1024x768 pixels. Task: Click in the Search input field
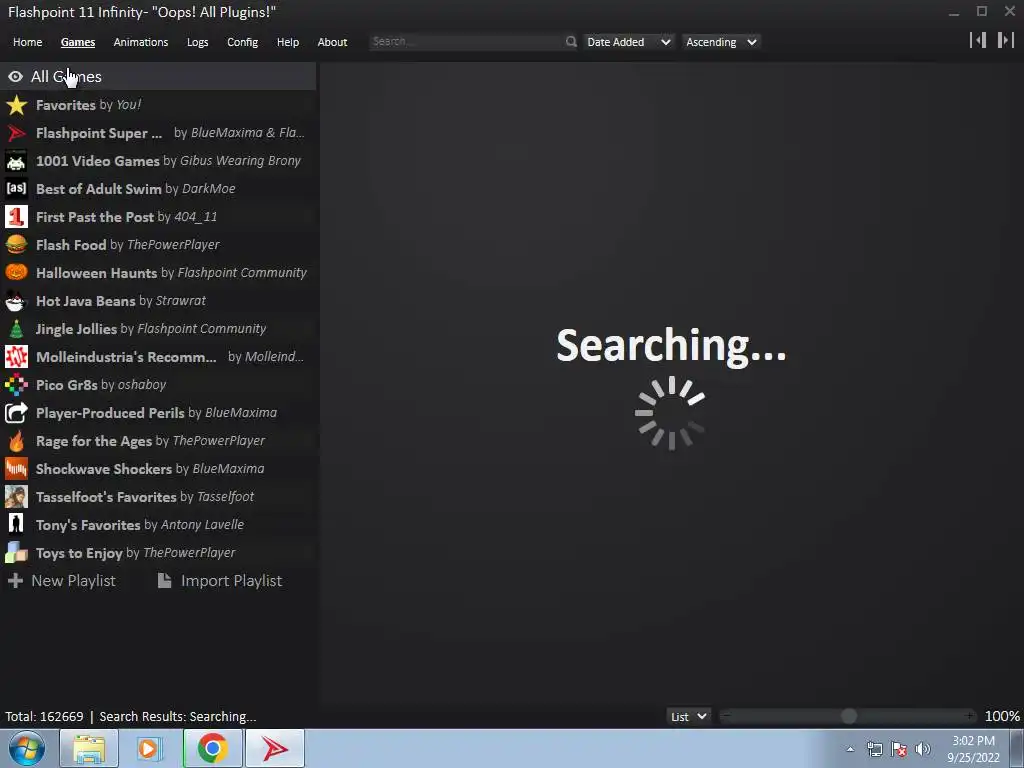click(466, 42)
